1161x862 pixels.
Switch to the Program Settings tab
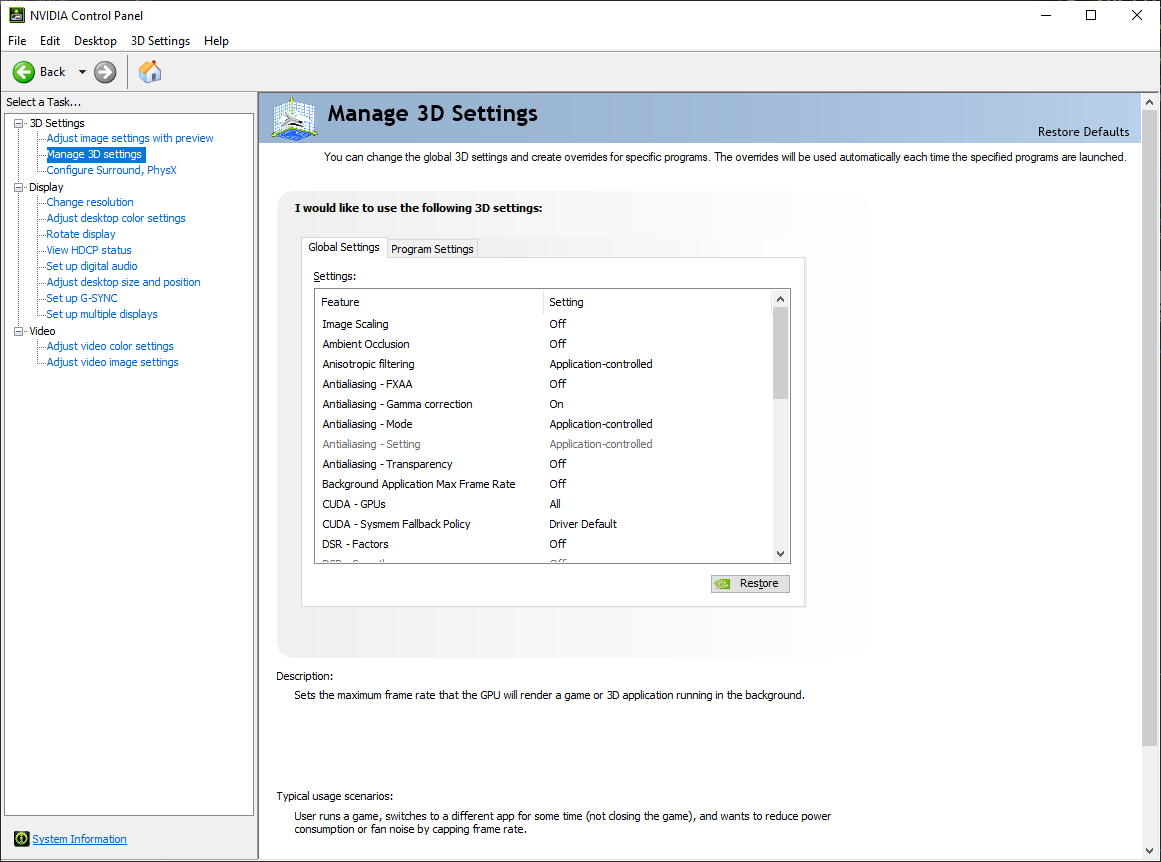(432, 249)
